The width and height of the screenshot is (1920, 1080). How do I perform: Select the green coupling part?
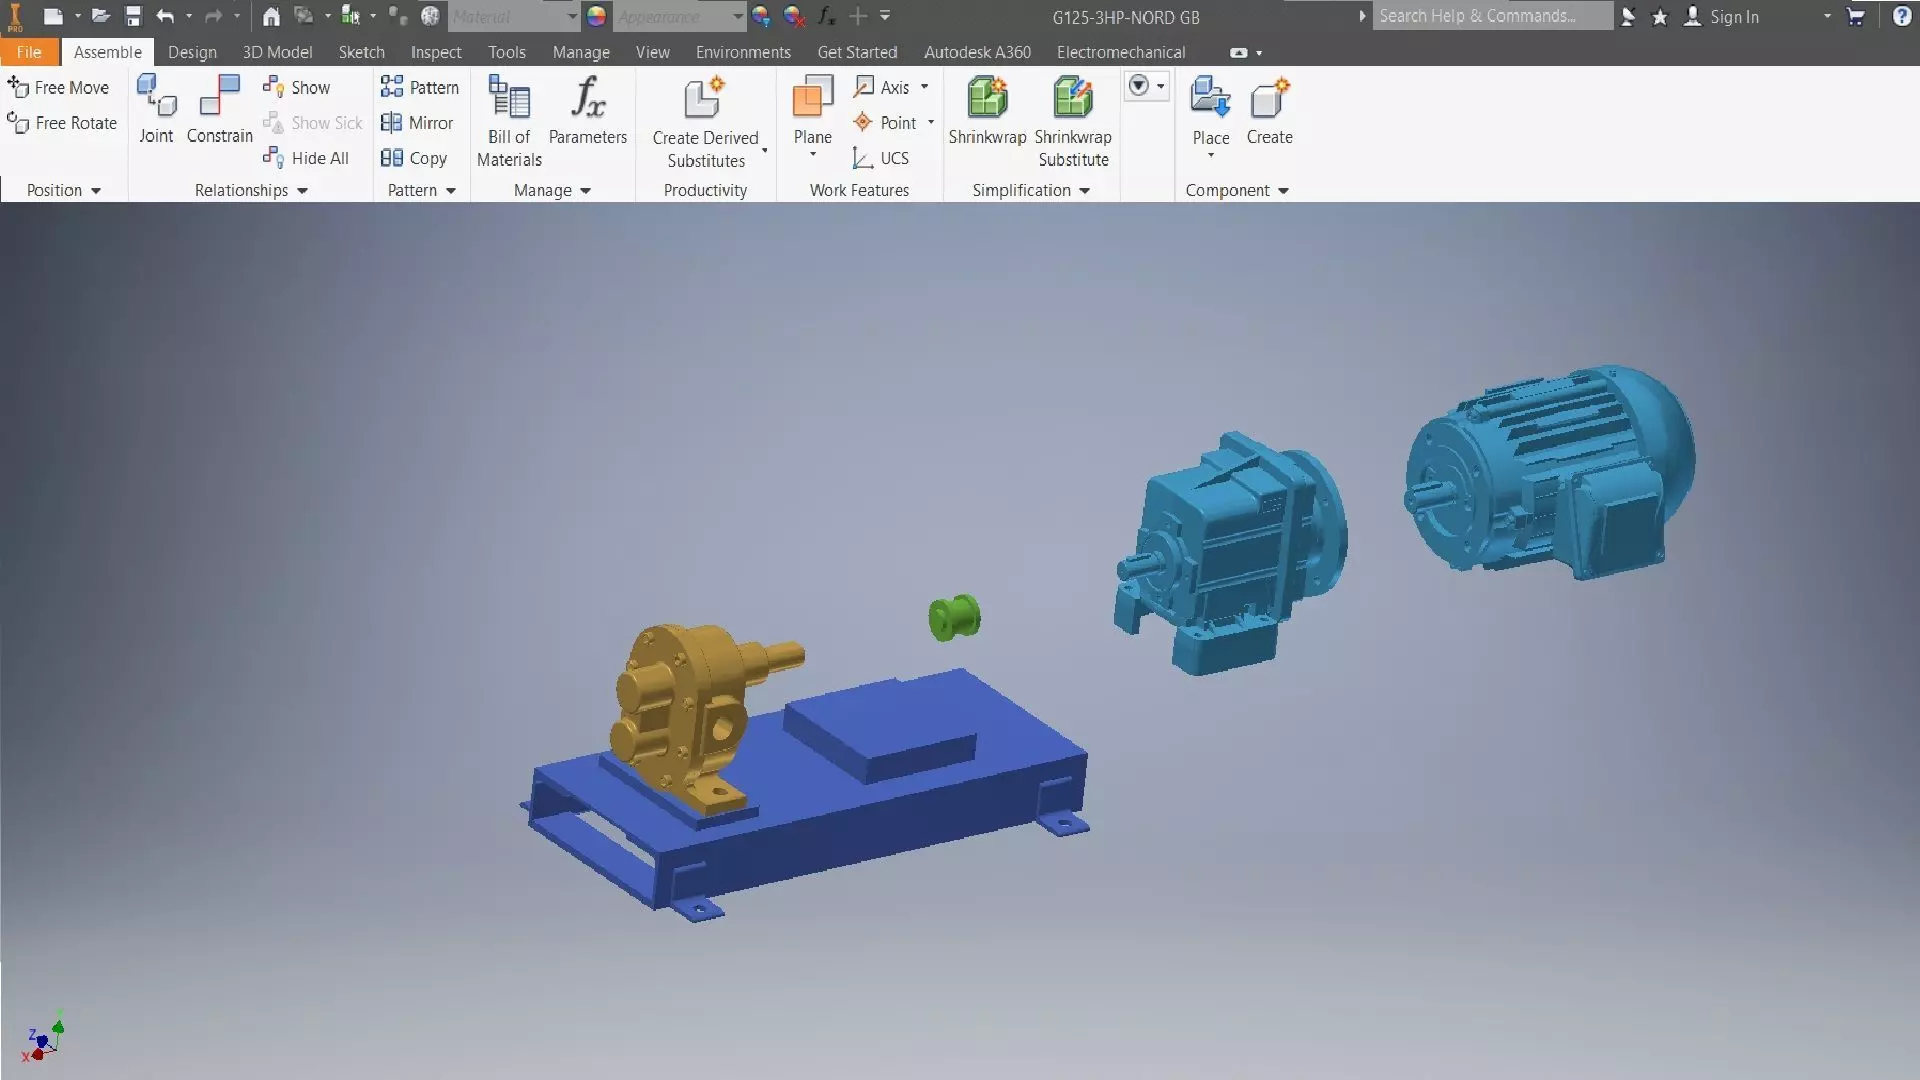(x=954, y=618)
